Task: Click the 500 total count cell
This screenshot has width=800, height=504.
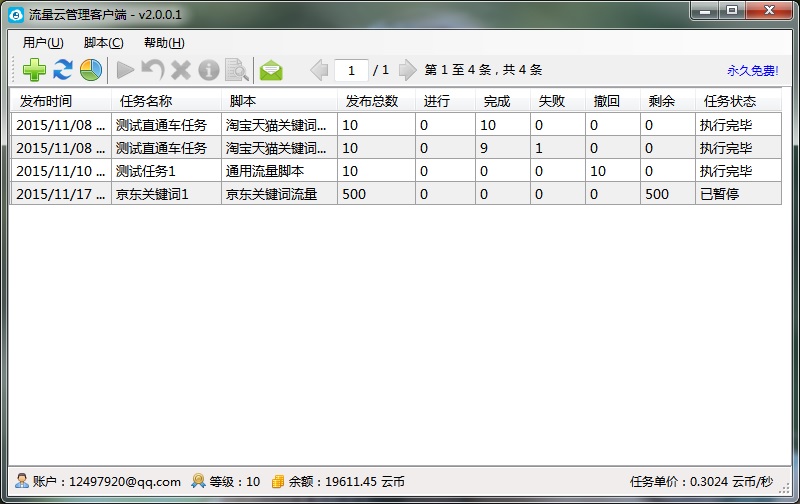Action: pos(377,194)
